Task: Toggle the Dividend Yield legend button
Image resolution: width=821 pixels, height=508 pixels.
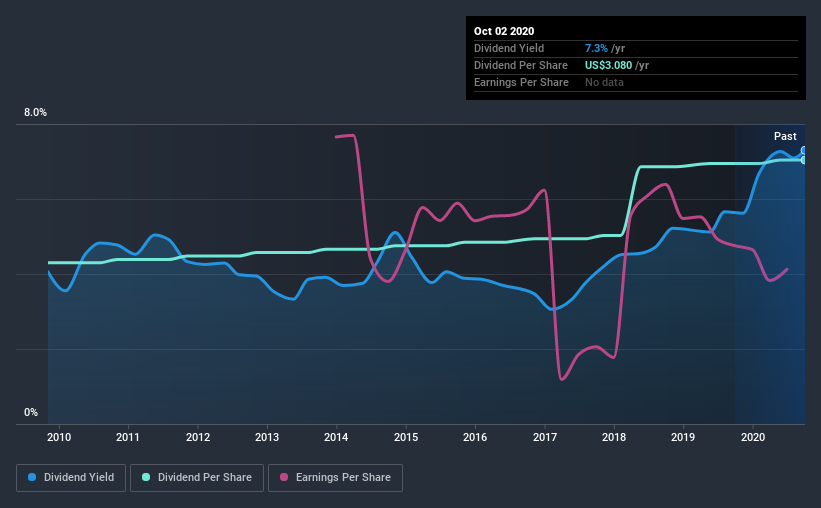Action: 71,478
